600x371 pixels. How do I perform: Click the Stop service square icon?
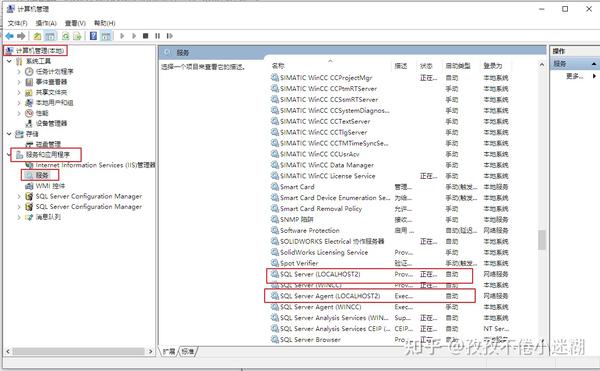[145, 36]
